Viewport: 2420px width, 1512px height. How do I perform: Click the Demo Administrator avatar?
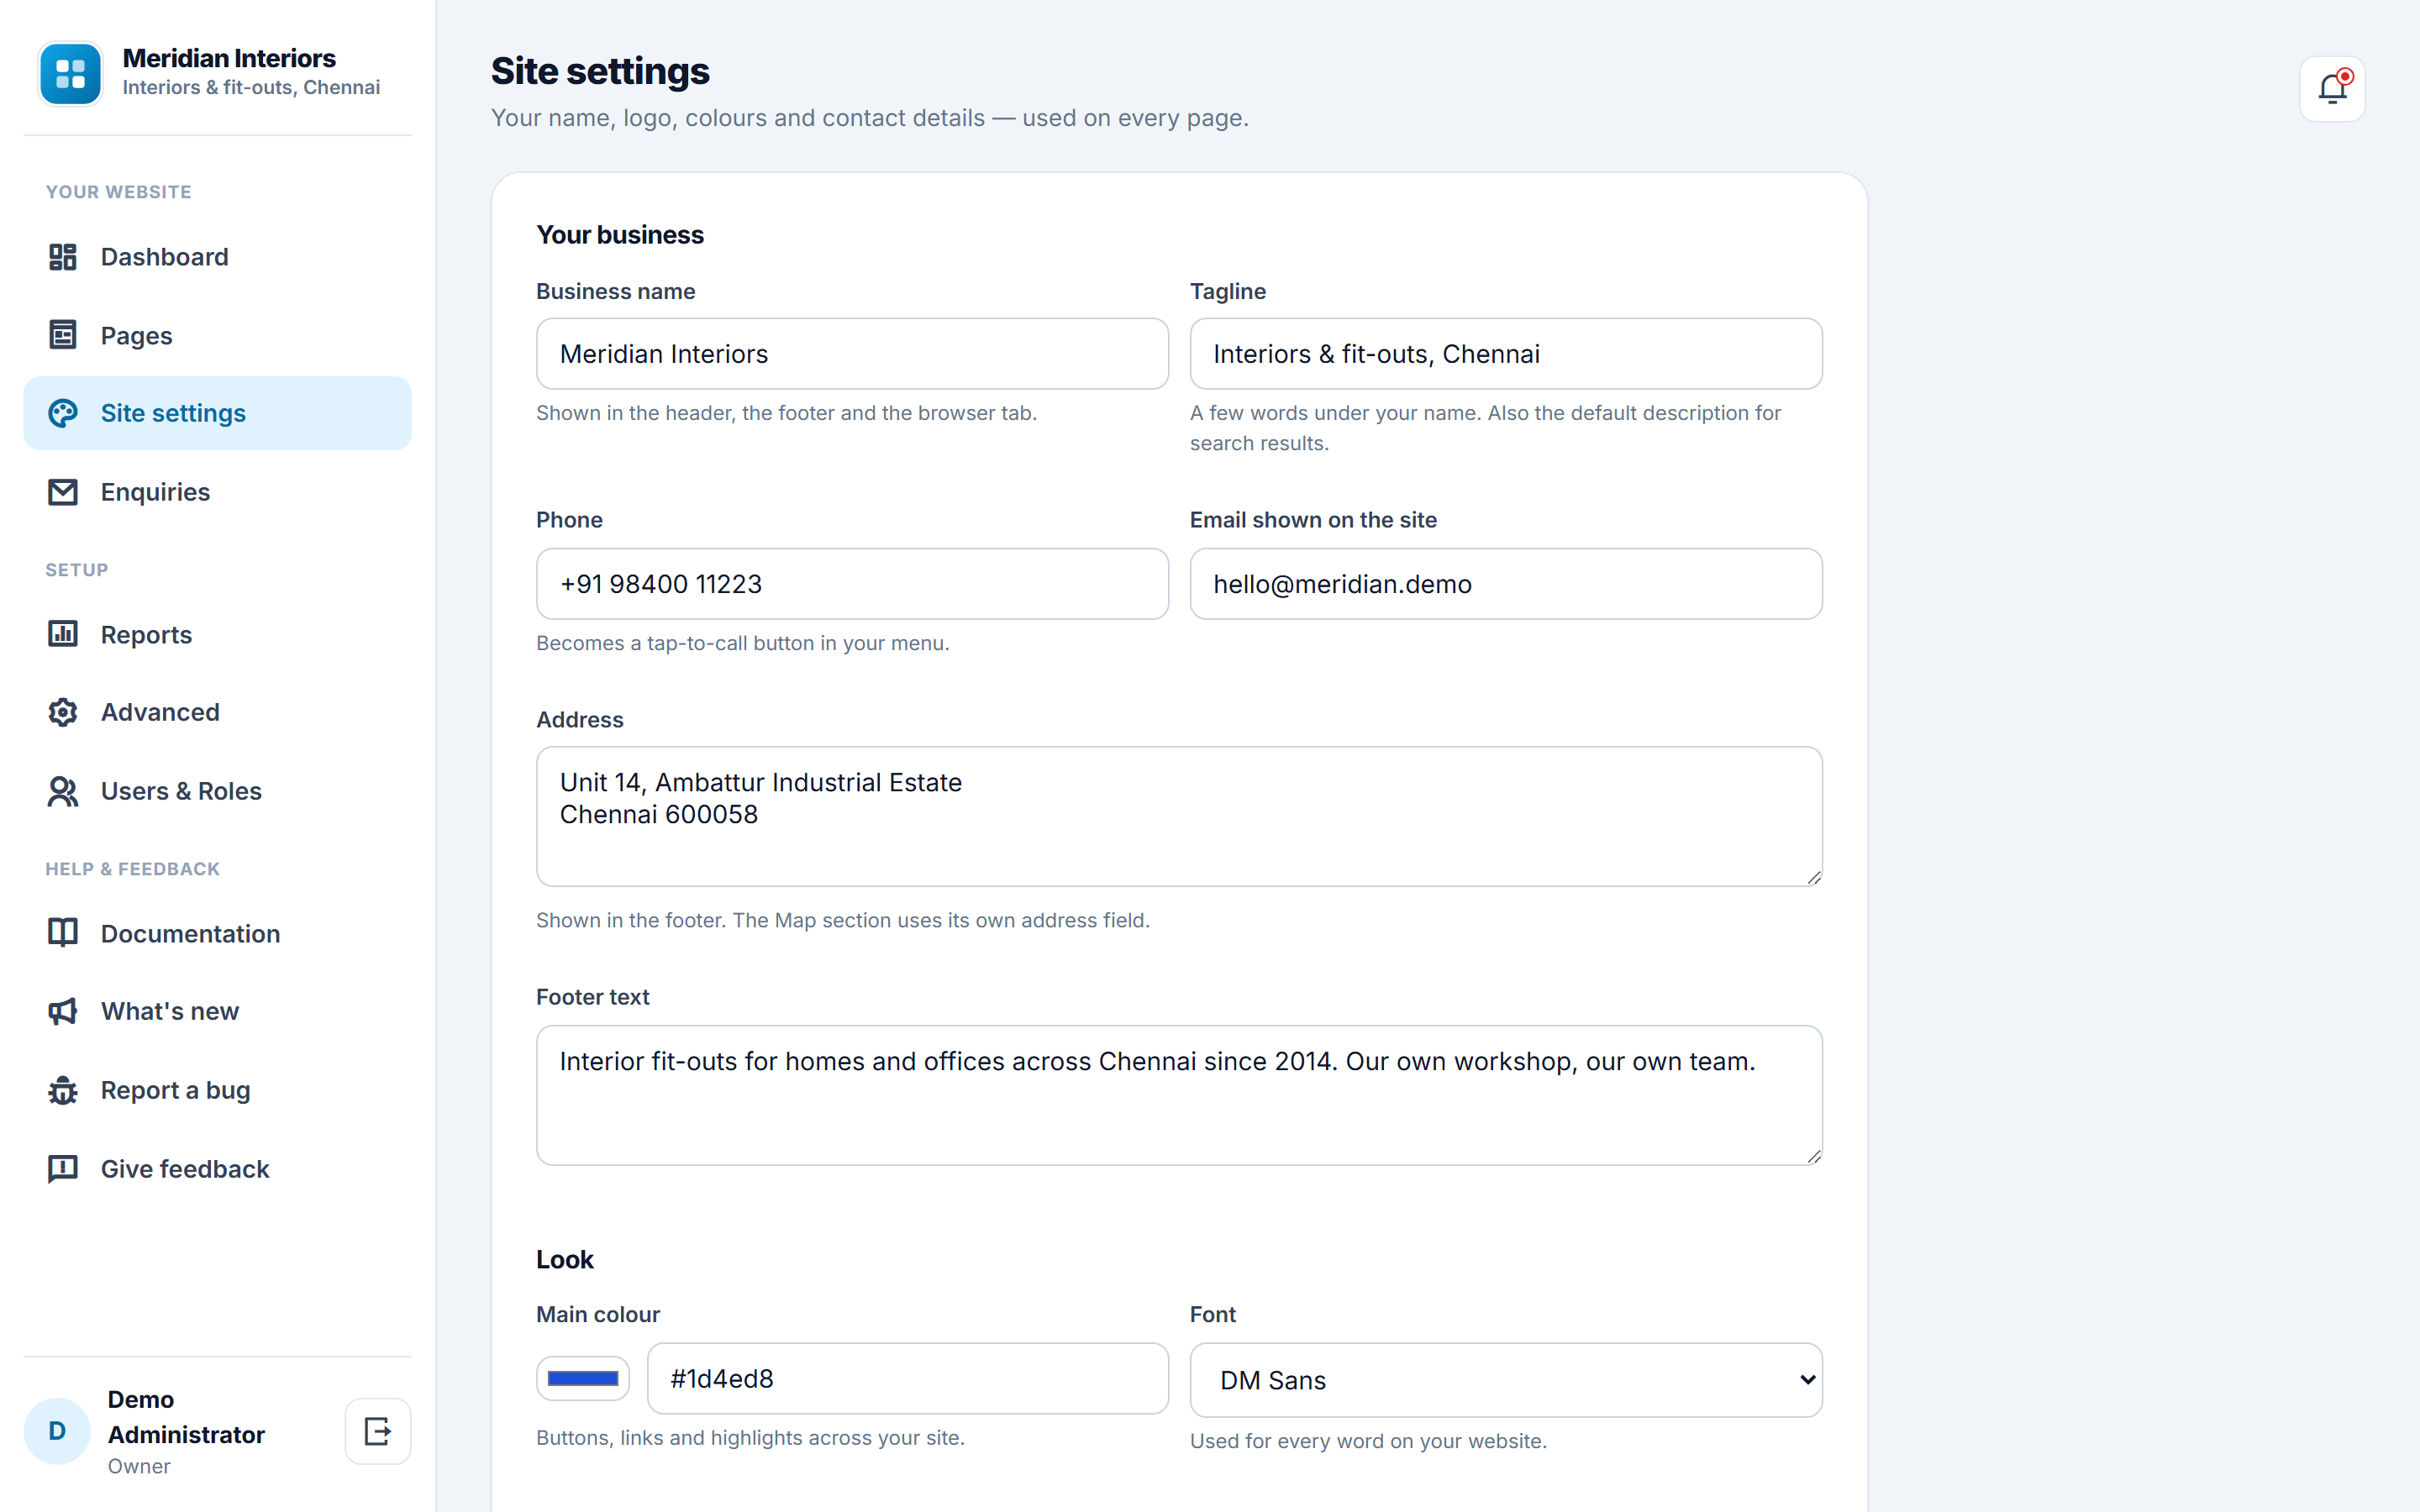pyautogui.click(x=57, y=1431)
